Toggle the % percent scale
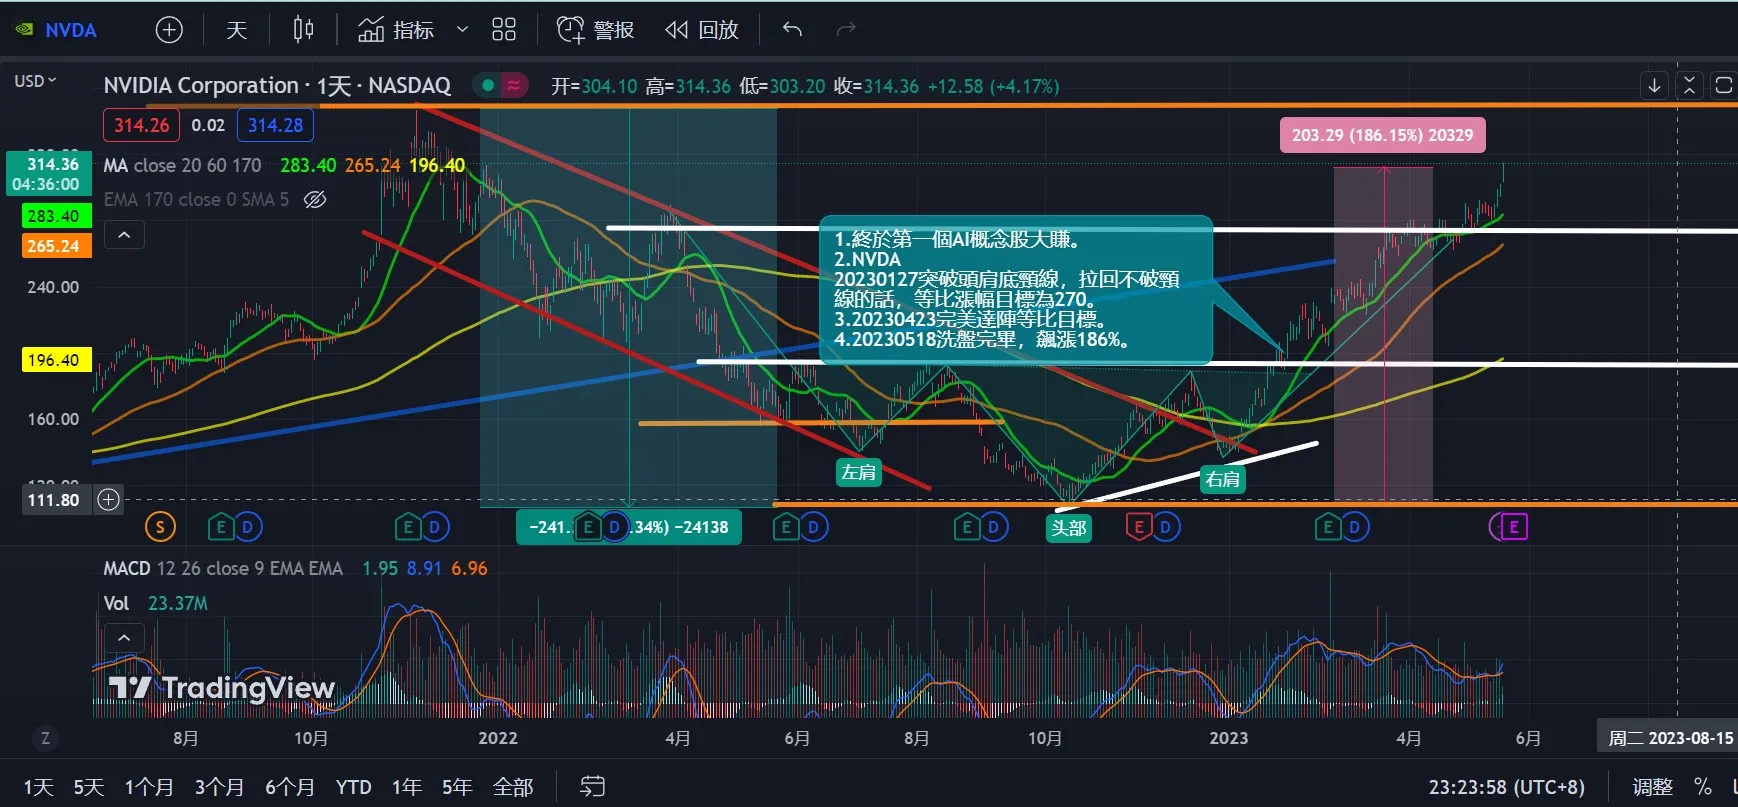Viewport: 1738px width, 807px height. point(1703,787)
